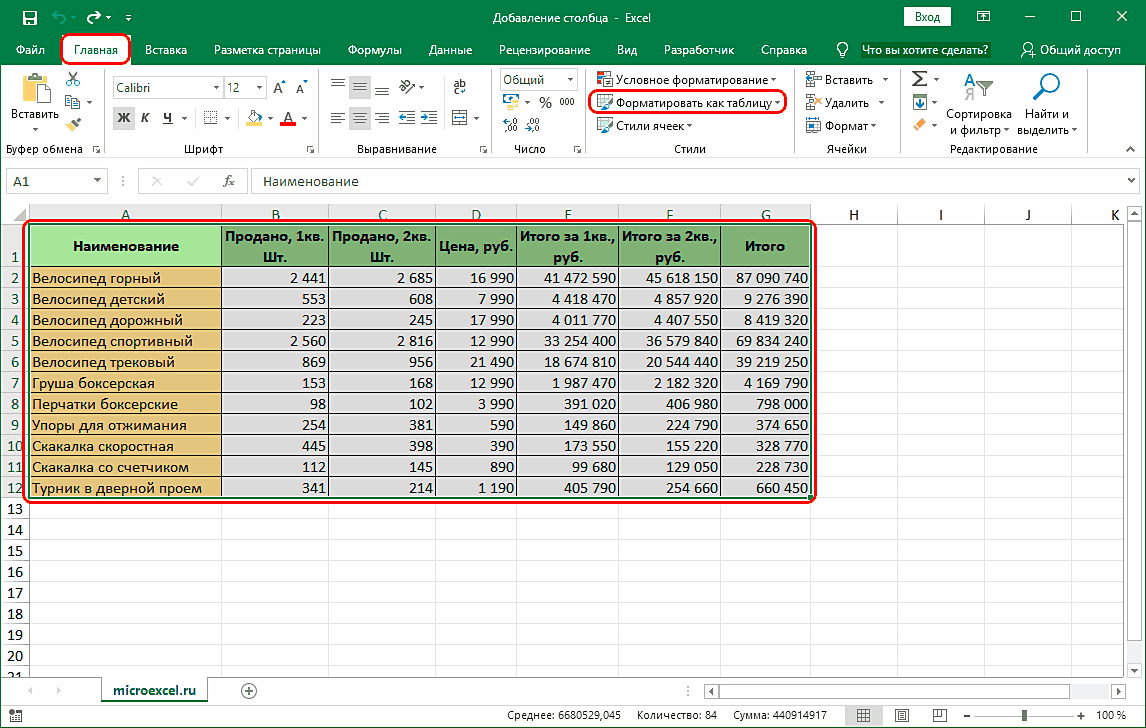Click Форматировать как таблицу button
This screenshot has height=728, width=1146.
[x=688, y=102]
